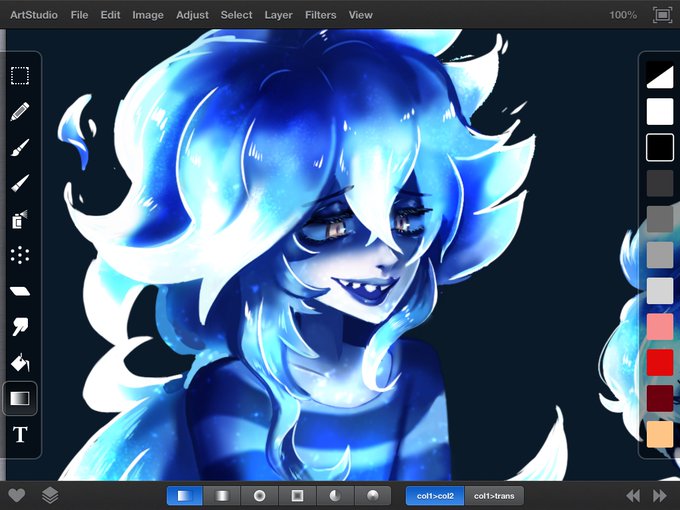Open the File menu
The height and width of the screenshot is (510, 680).
point(79,15)
